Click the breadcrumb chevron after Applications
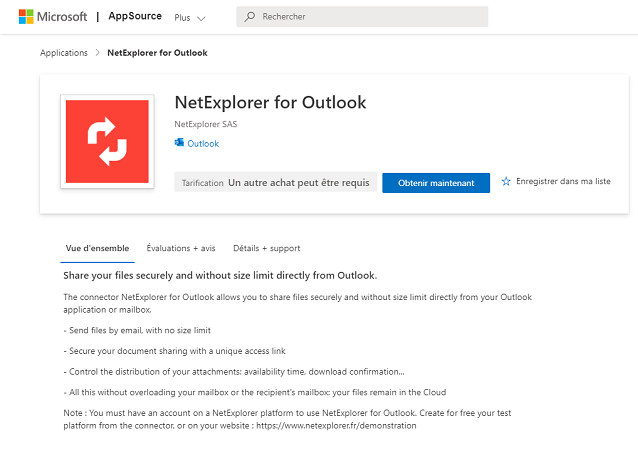The height and width of the screenshot is (456, 638). [97, 52]
